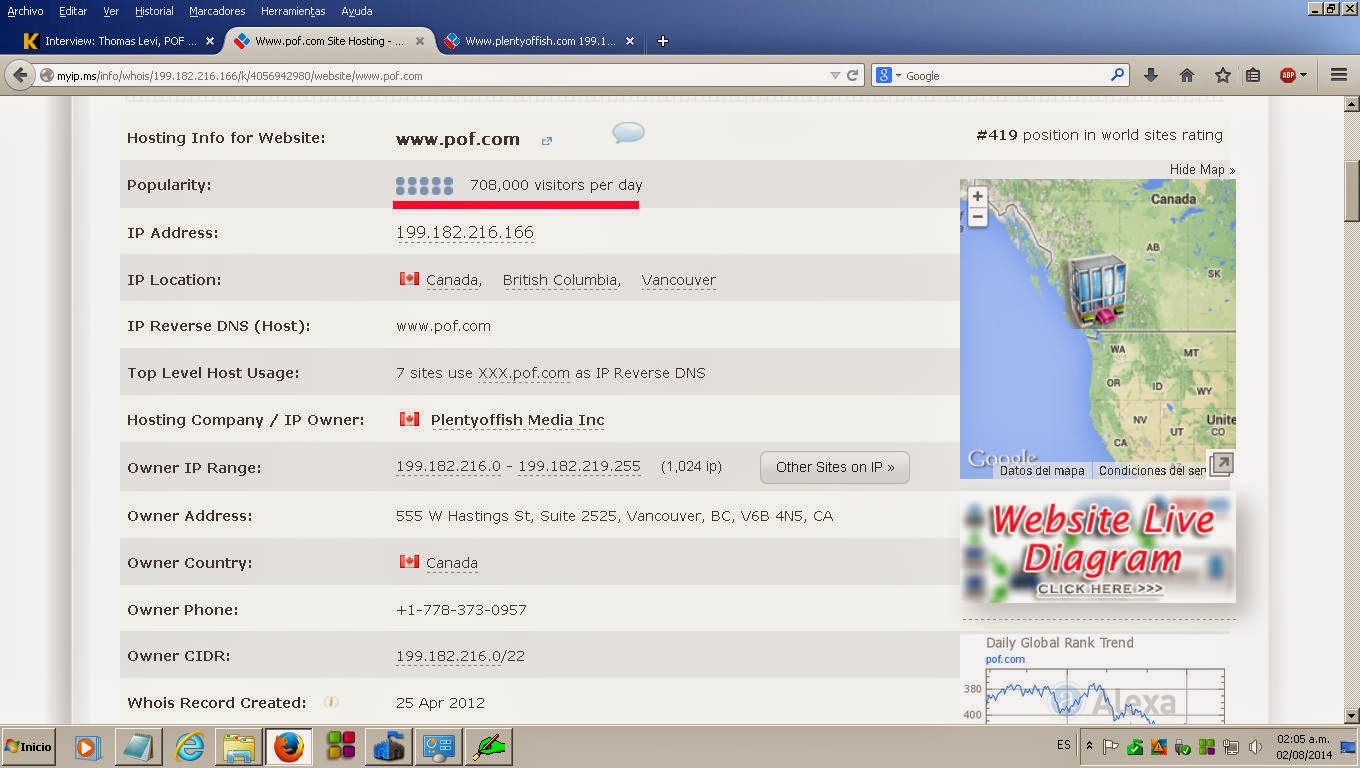Screen dimensions: 1360x768
Task: Open a new tab with plus button
Action: [662, 41]
